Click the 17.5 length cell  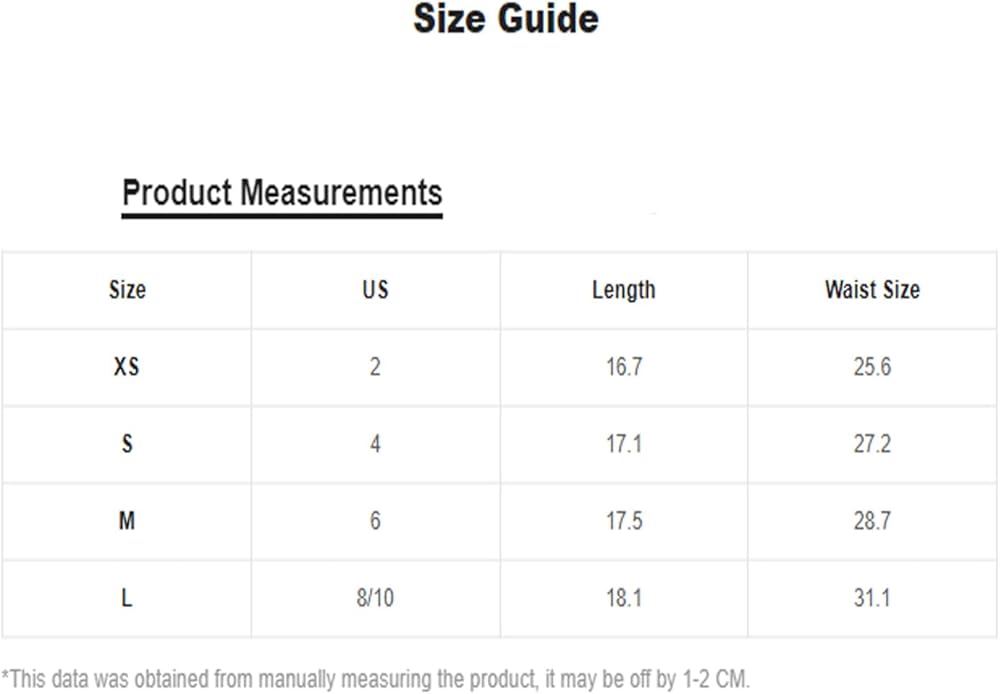(x=624, y=521)
